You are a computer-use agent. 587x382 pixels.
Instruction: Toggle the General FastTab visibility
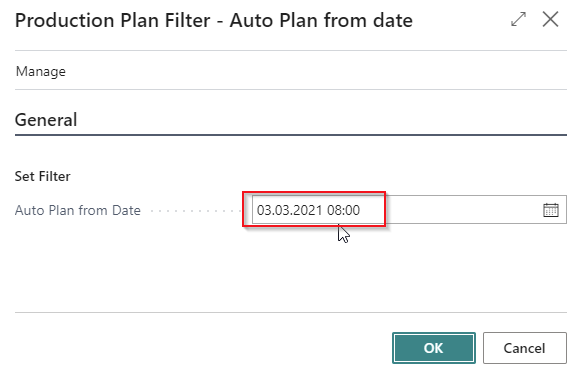[46, 120]
